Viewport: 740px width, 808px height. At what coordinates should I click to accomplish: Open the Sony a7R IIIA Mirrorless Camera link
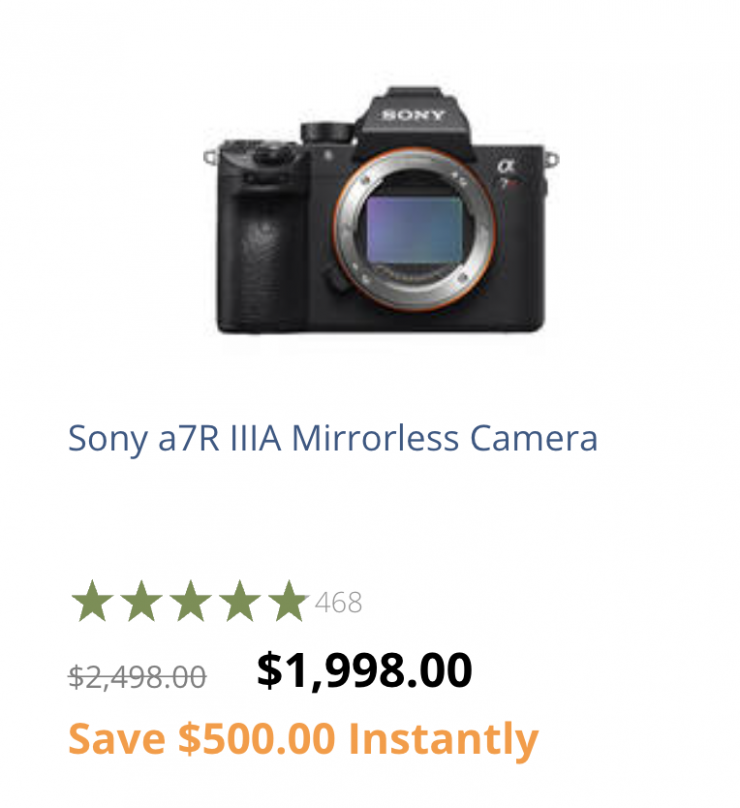point(332,438)
